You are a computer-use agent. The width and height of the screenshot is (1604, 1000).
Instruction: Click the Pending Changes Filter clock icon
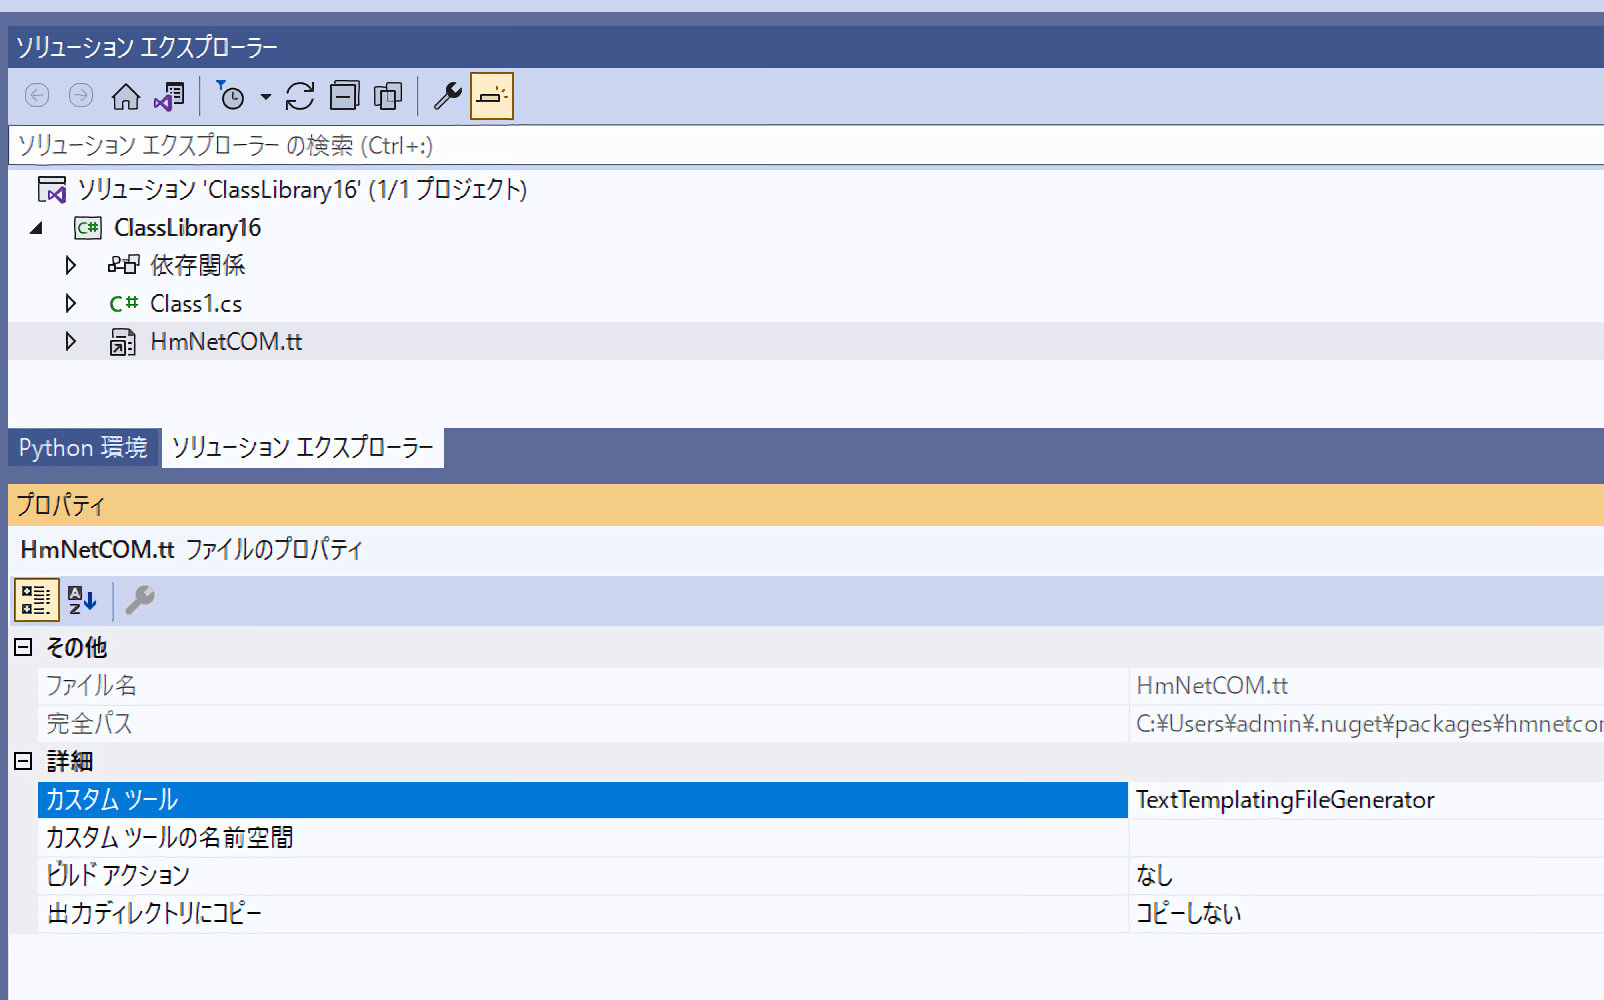coord(230,96)
